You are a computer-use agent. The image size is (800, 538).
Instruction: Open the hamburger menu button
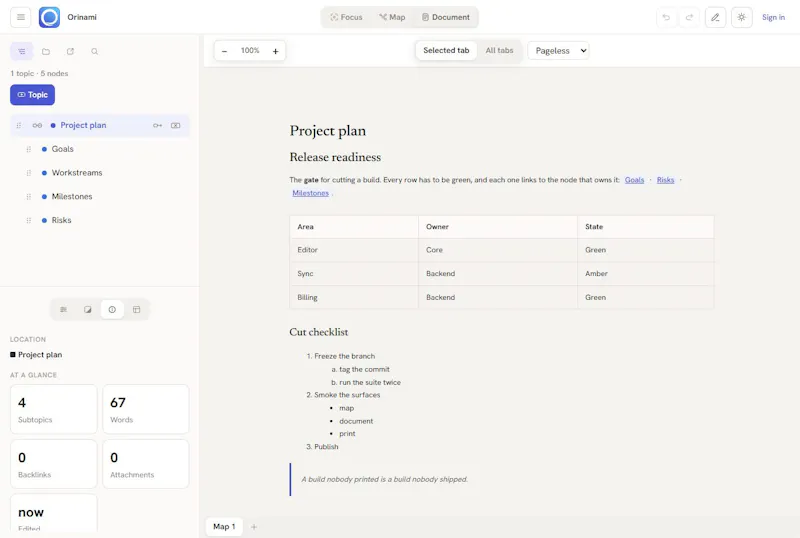(20, 17)
